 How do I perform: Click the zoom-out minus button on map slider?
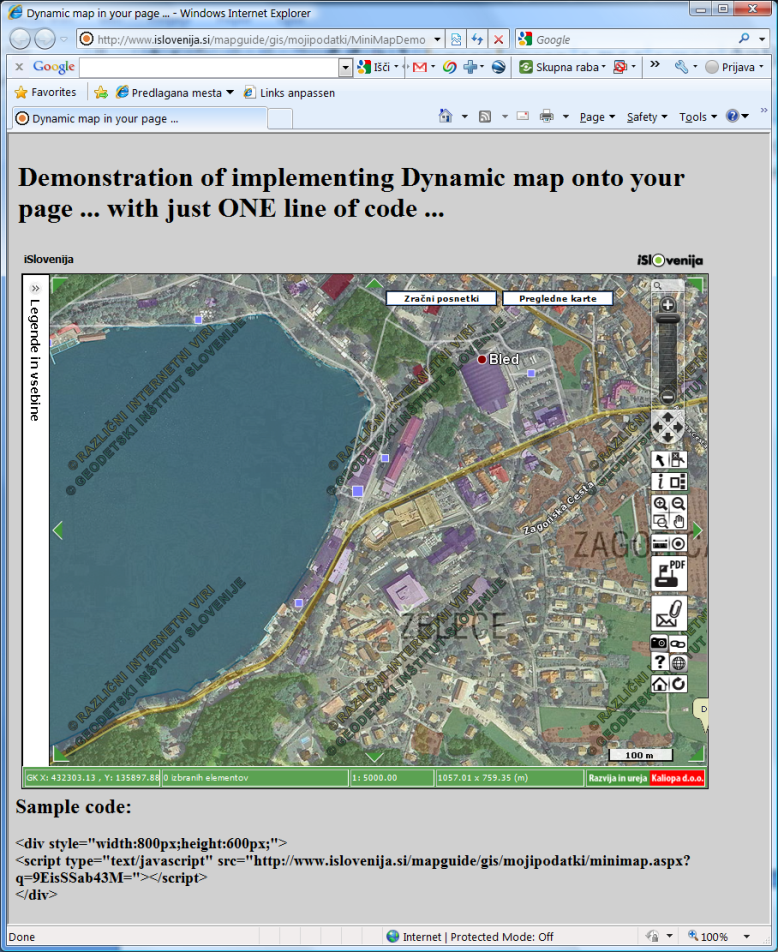[x=667, y=397]
